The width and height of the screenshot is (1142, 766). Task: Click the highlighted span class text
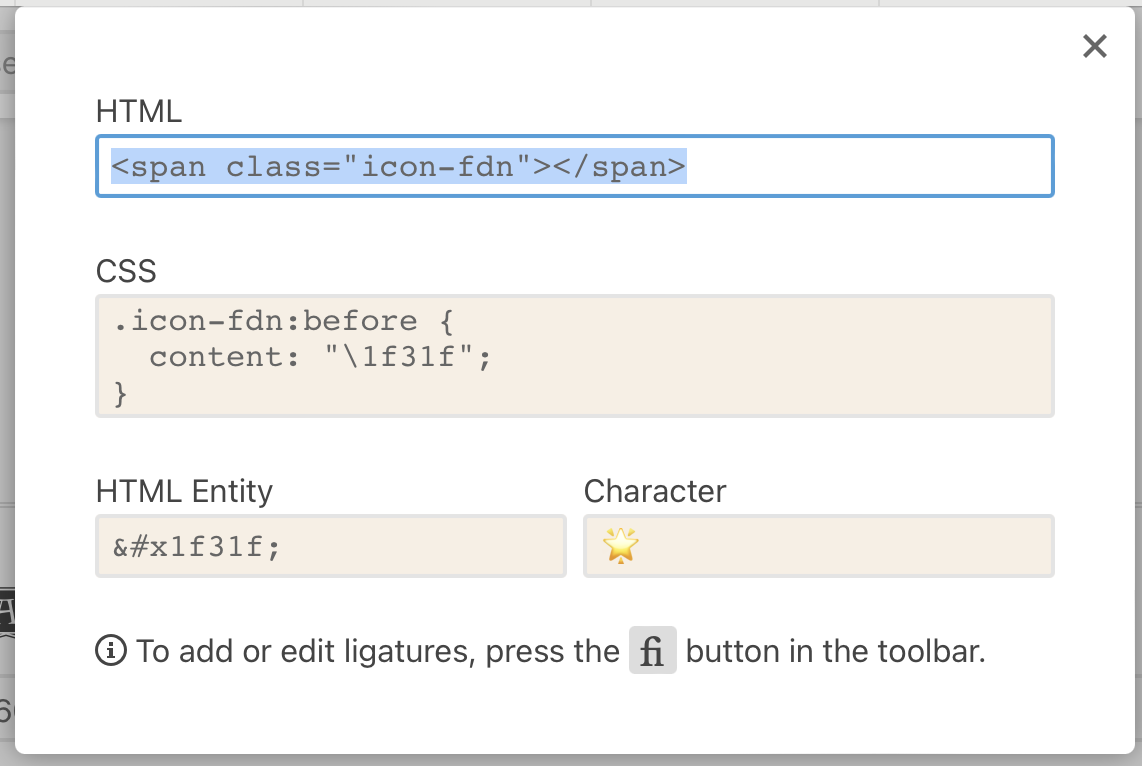click(398, 166)
